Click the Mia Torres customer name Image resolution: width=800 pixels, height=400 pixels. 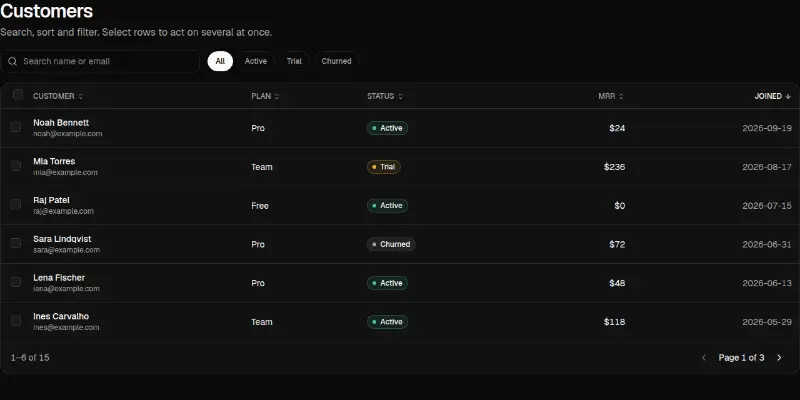point(54,162)
